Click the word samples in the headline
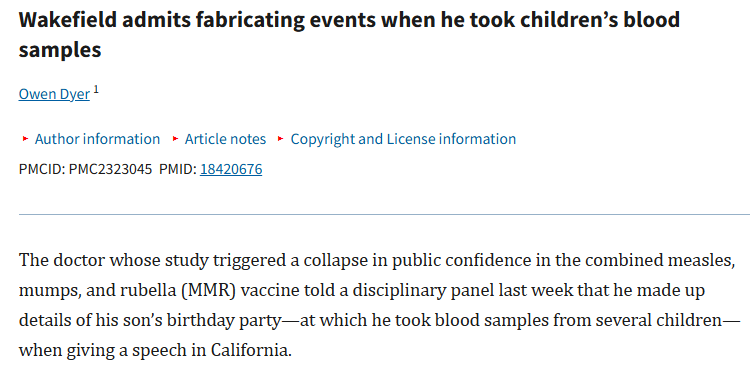 point(60,50)
